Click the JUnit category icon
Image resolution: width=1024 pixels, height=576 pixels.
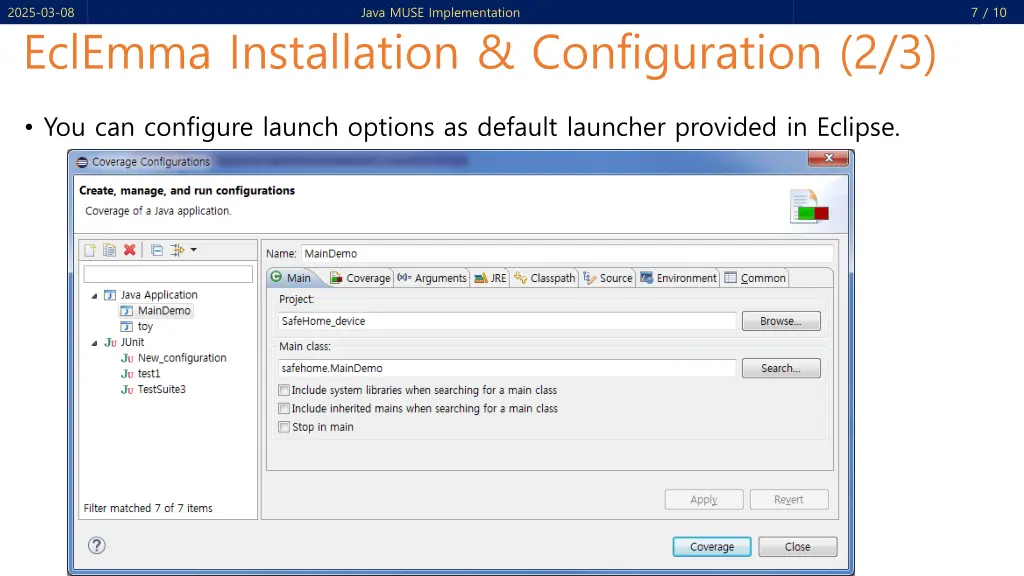tap(110, 342)
